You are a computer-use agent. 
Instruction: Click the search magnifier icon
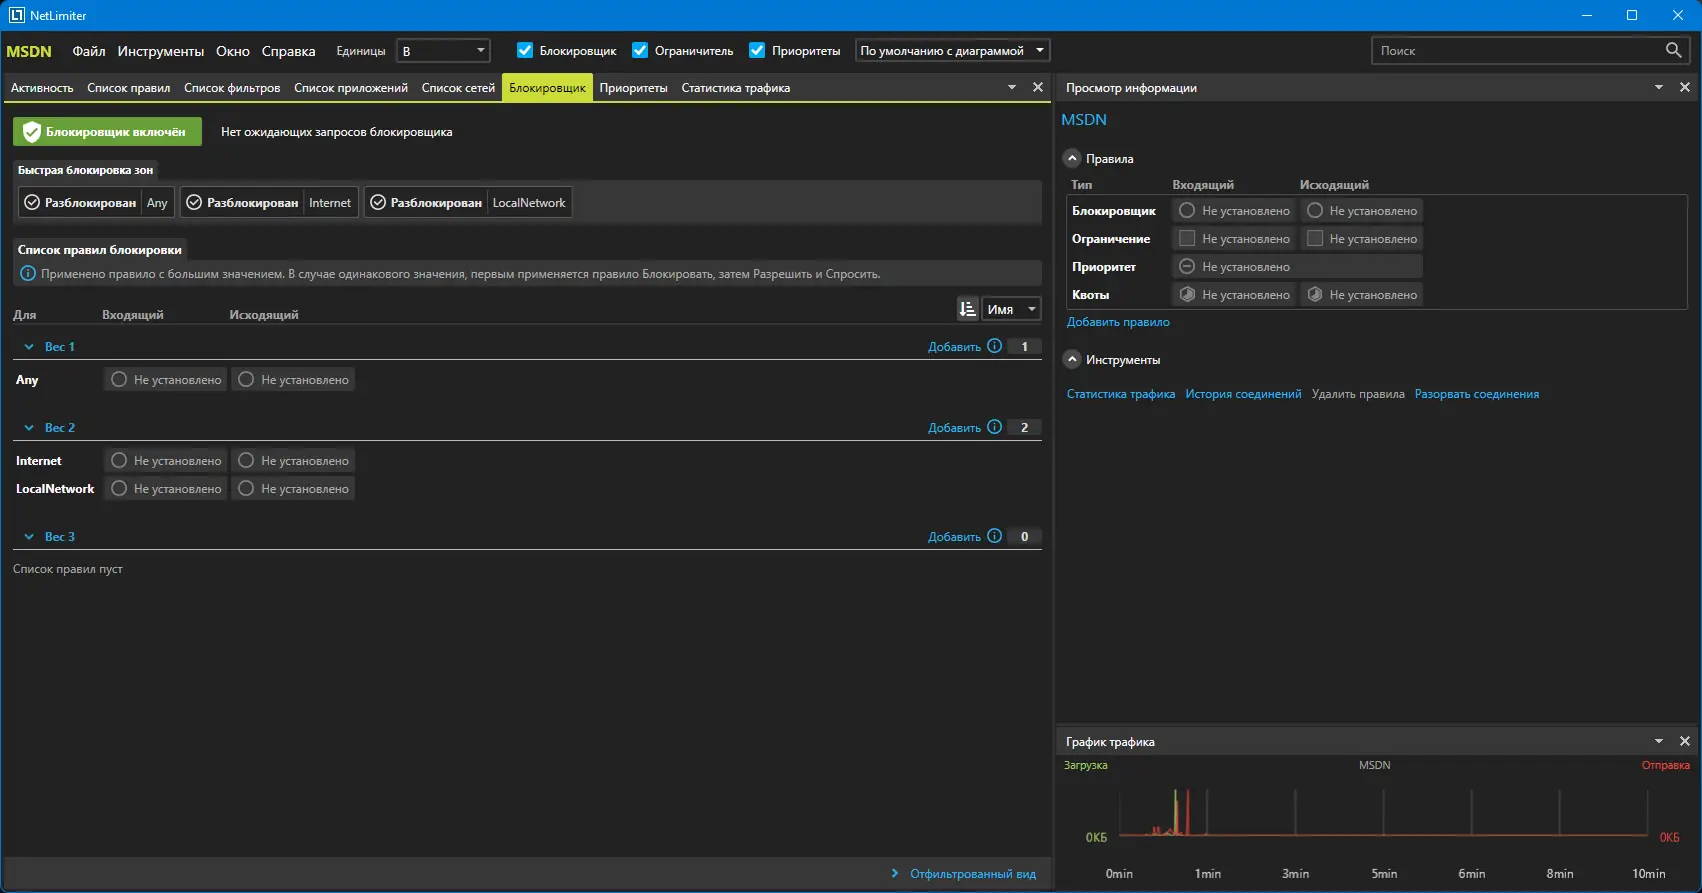pyautogui.click(x=1673, y=50)
